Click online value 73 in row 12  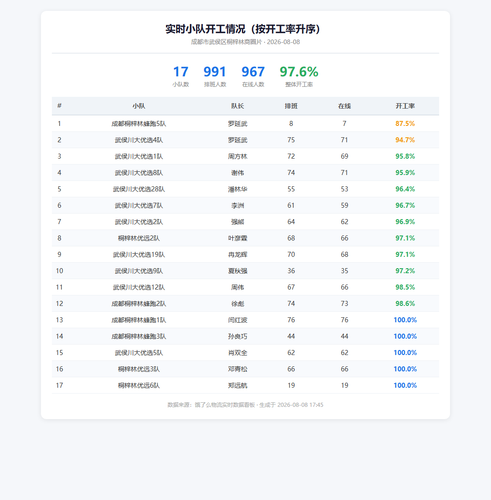point(344,303)
